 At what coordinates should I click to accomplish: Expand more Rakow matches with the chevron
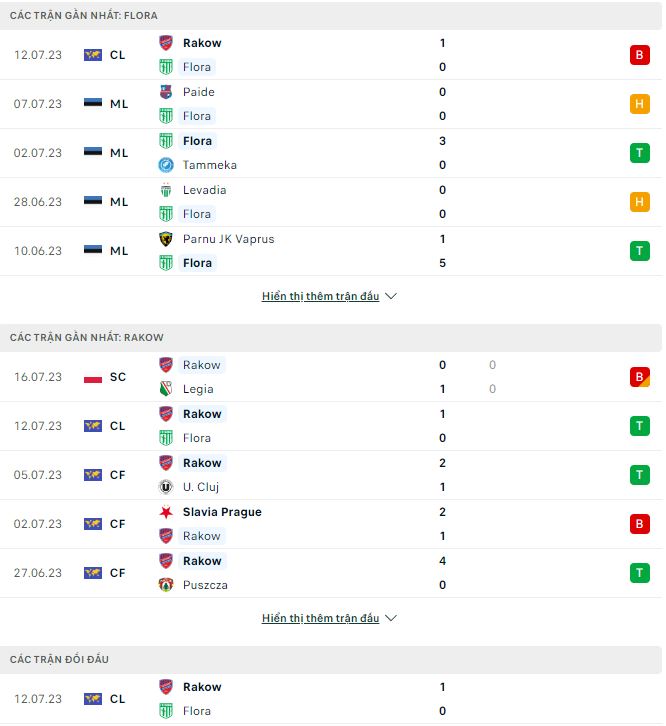coord(391,618)
